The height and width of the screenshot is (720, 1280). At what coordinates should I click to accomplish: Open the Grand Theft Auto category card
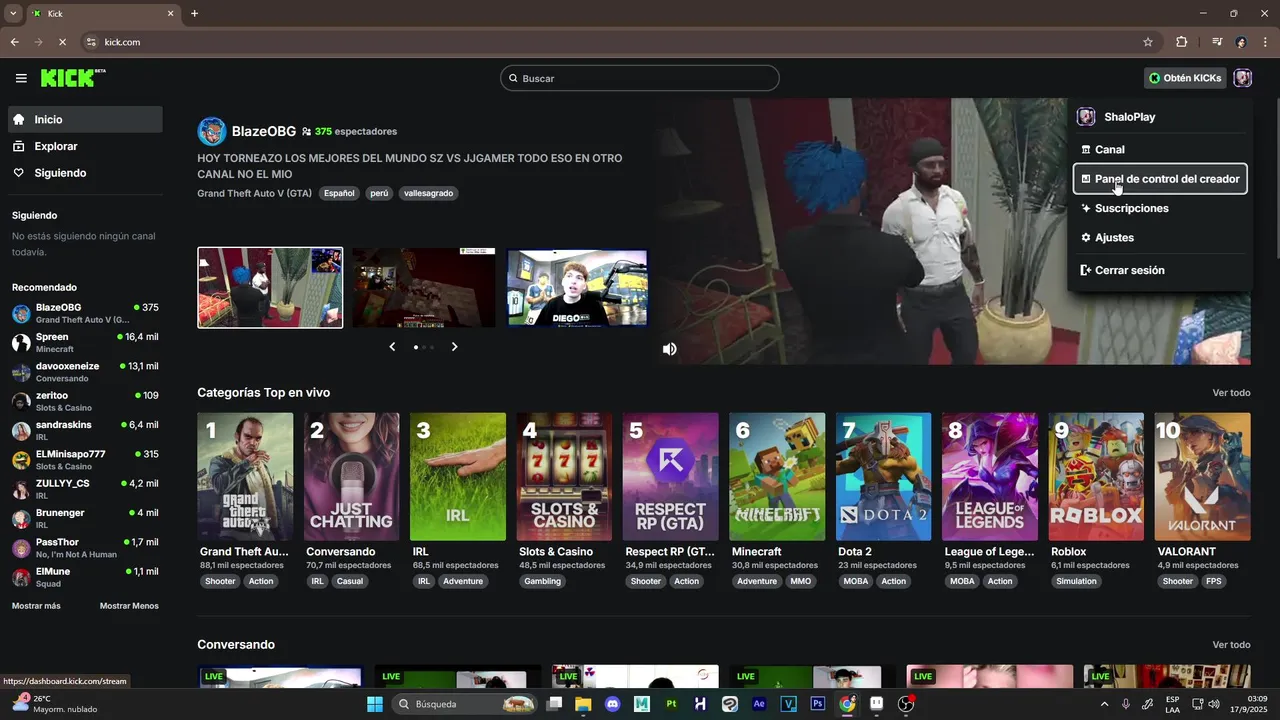pyautogui.click(x=245, y=477)
